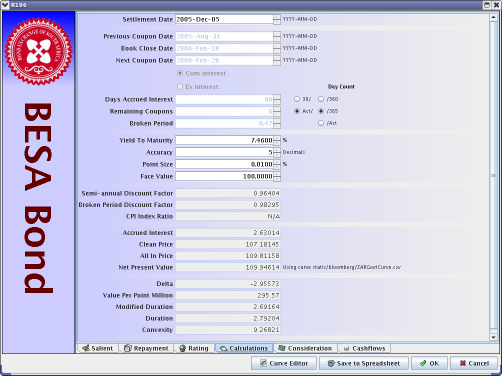
Task: Click the Next Coupon Date spinner
Action: point(277,60)
